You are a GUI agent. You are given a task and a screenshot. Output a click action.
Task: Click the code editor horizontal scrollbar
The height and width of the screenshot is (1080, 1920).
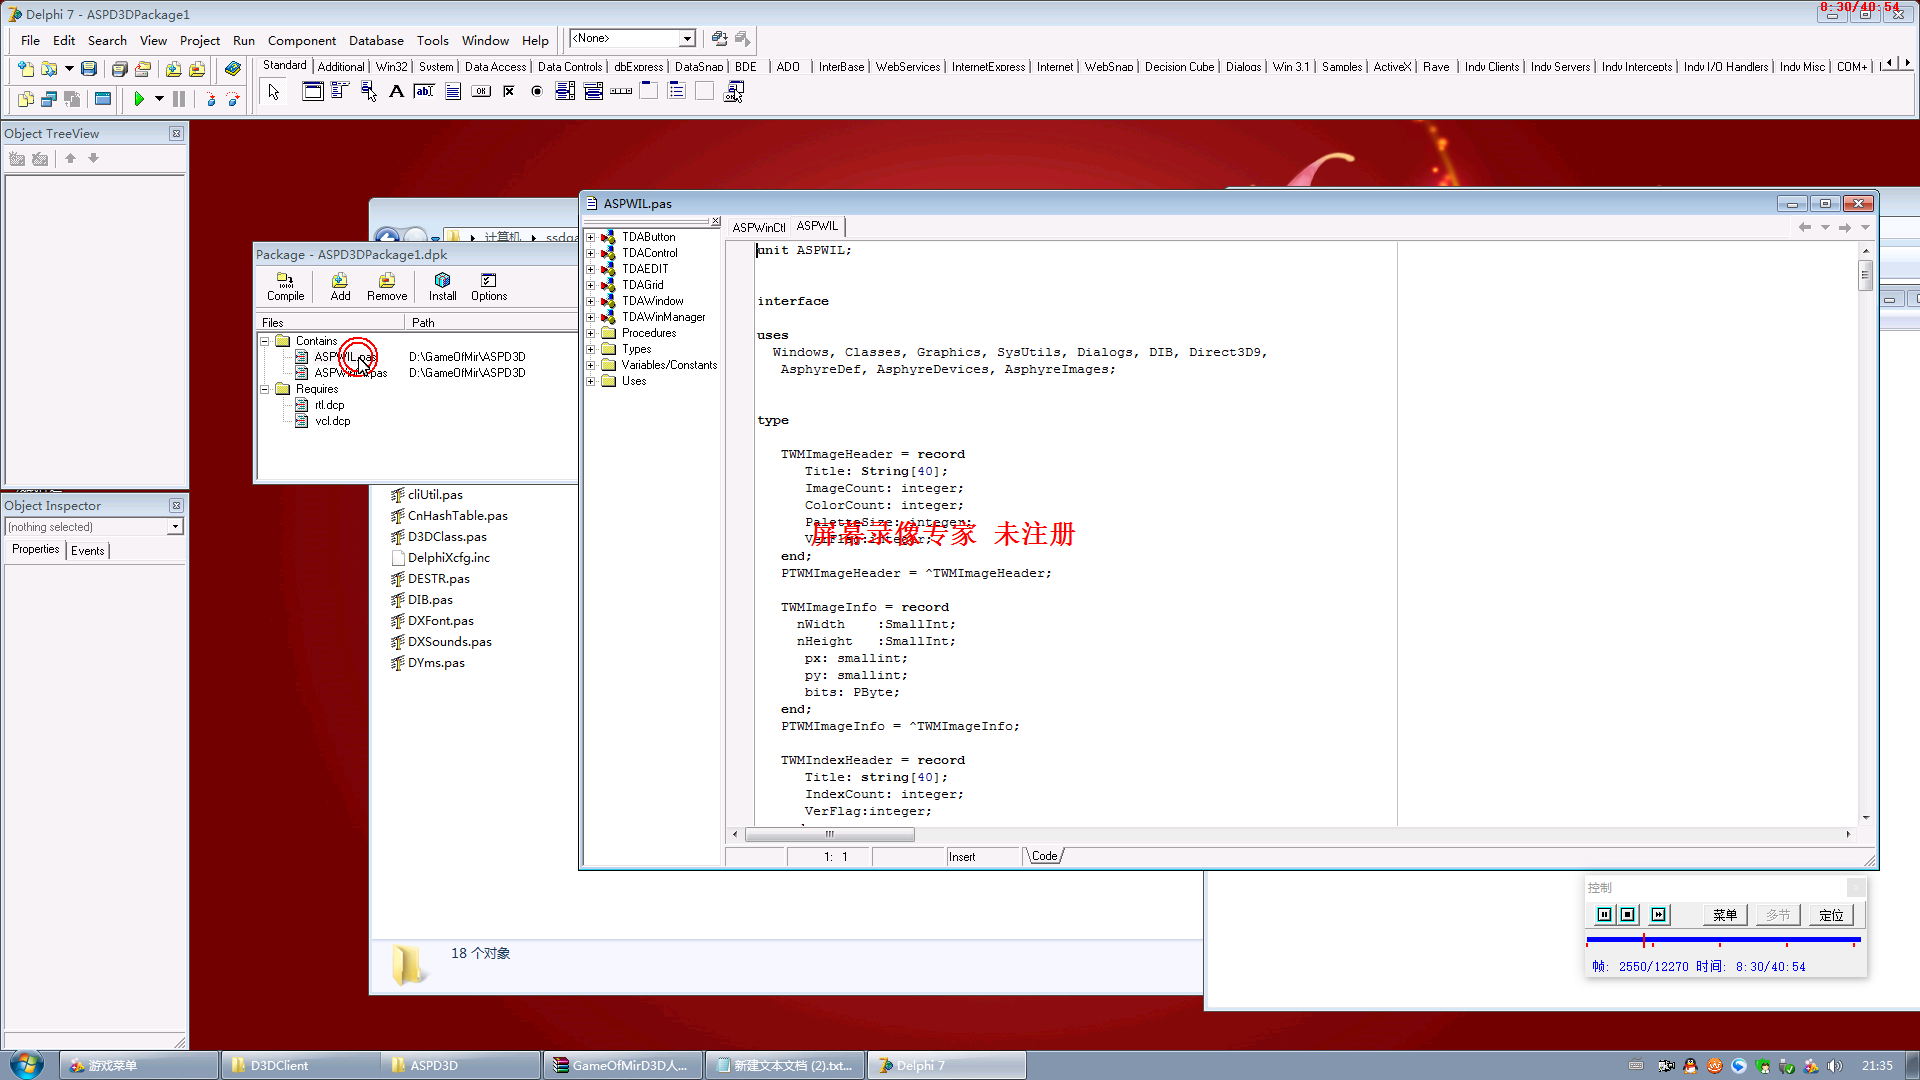[1291, 834]
